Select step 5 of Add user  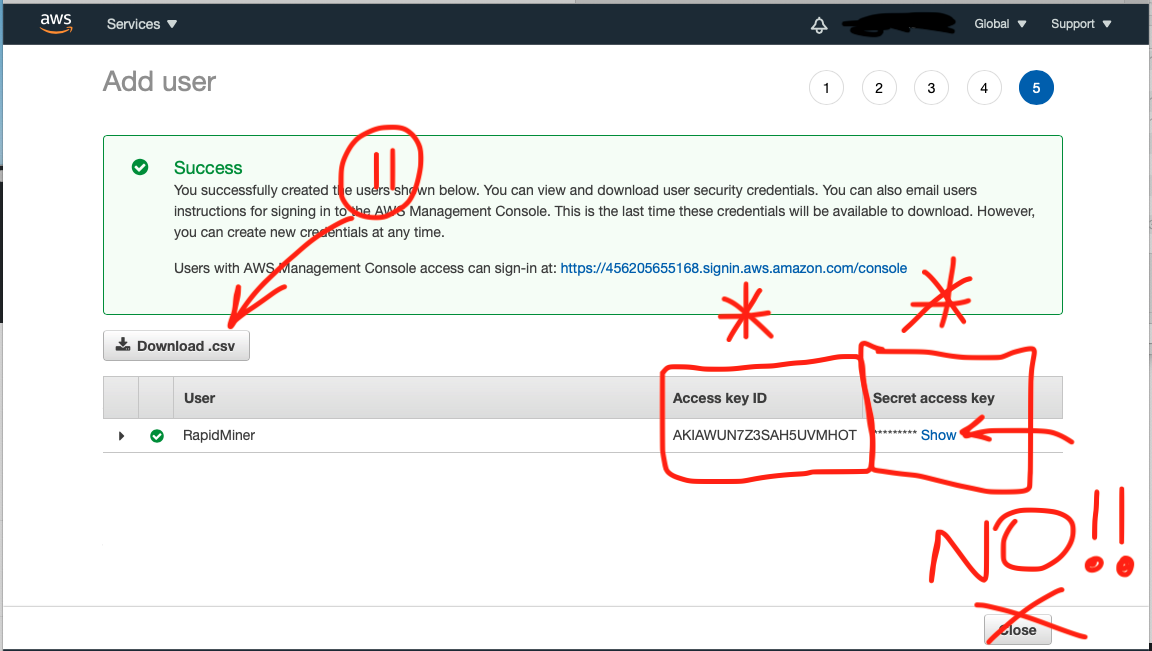click(1036, 88)
